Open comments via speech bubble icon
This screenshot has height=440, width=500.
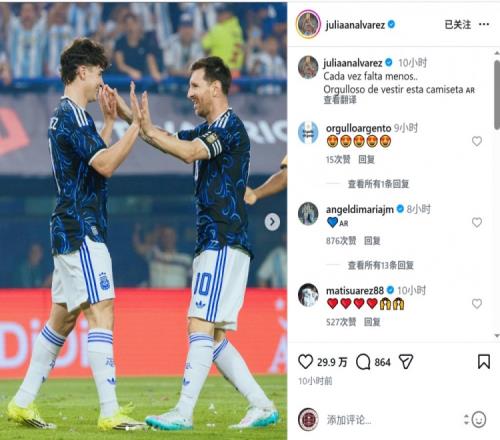tap(363, 362)
